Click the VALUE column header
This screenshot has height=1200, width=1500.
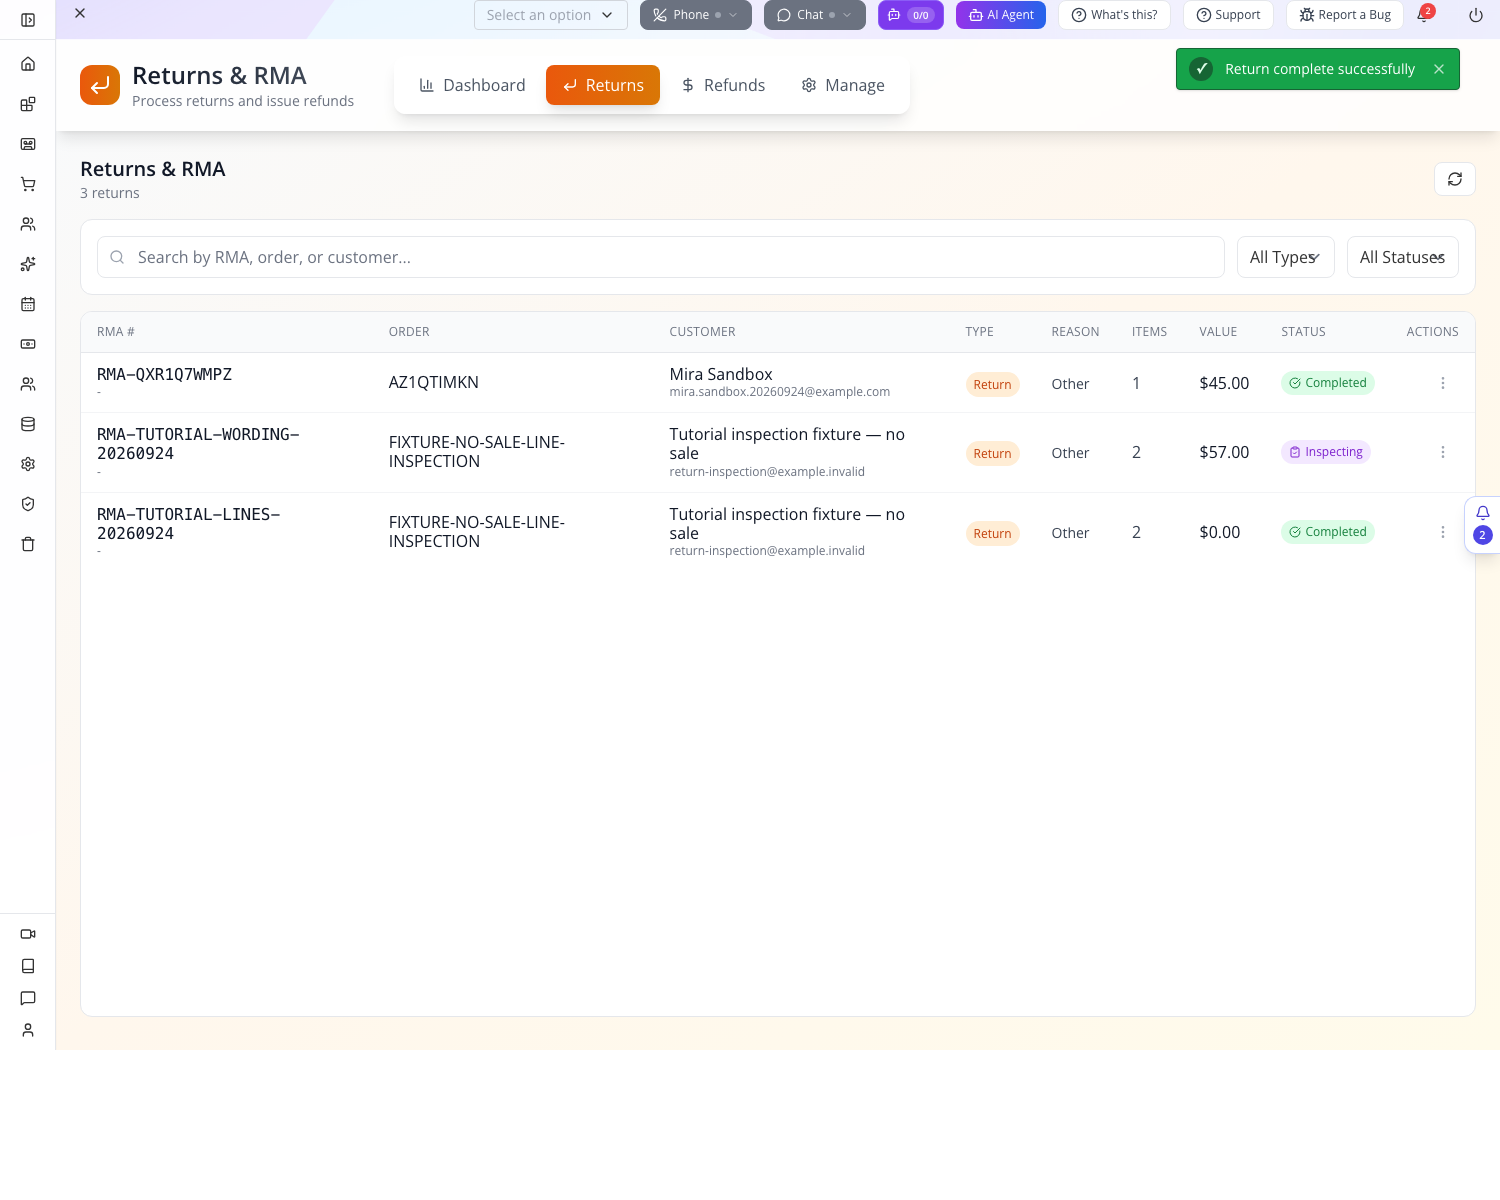[x=1218, y=332]
